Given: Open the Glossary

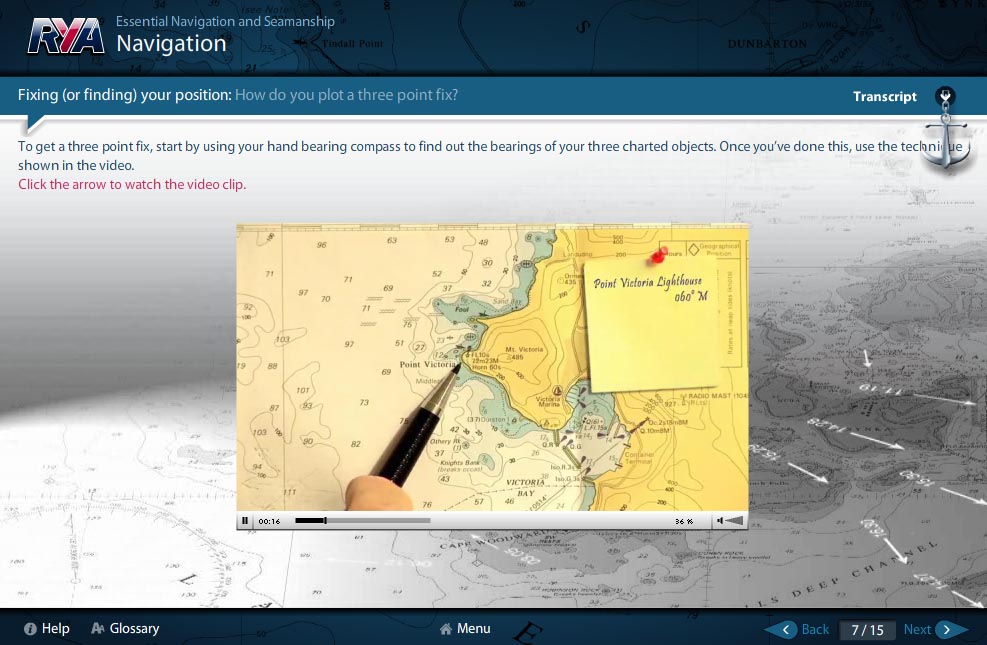Looking at the screenshot, I should pos(134,629).
